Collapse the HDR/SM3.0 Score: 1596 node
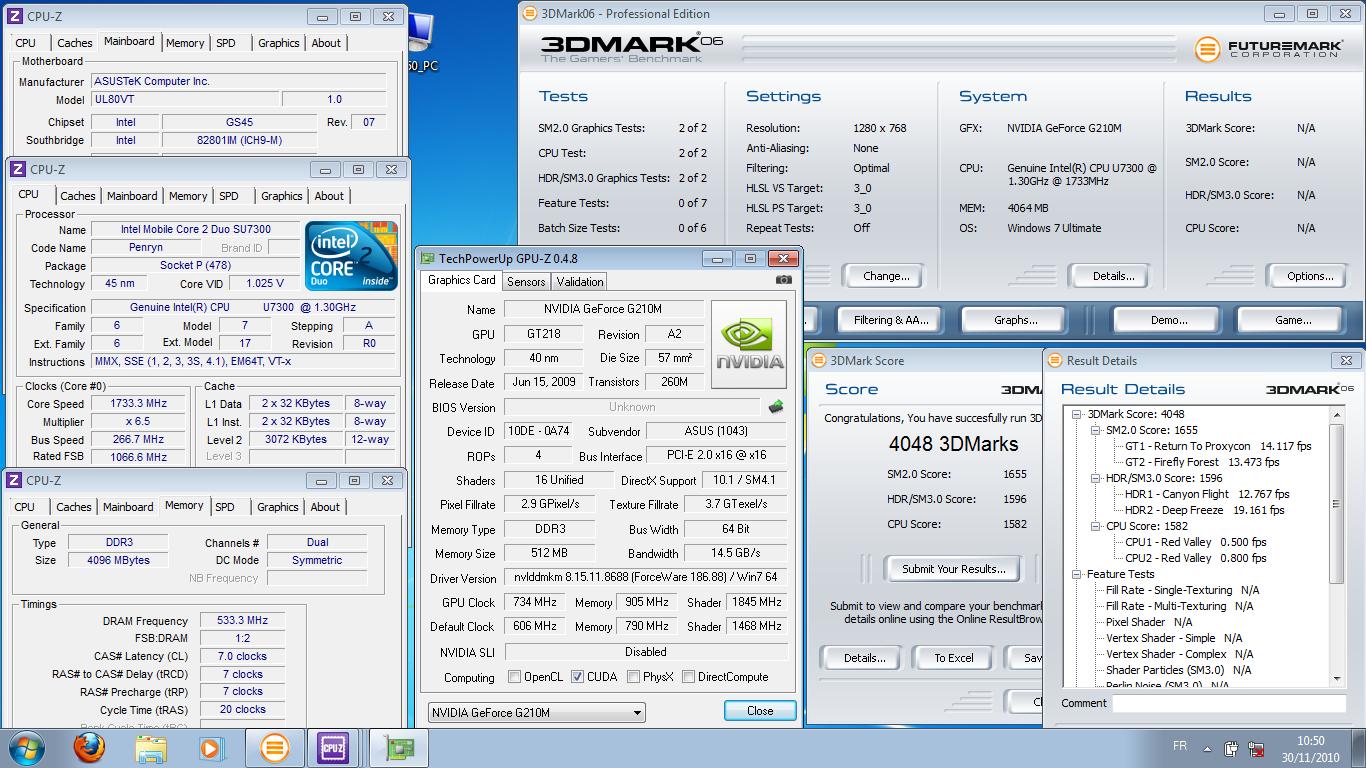The height and width of the screenshot is (768, 1366). (1095, 478)
